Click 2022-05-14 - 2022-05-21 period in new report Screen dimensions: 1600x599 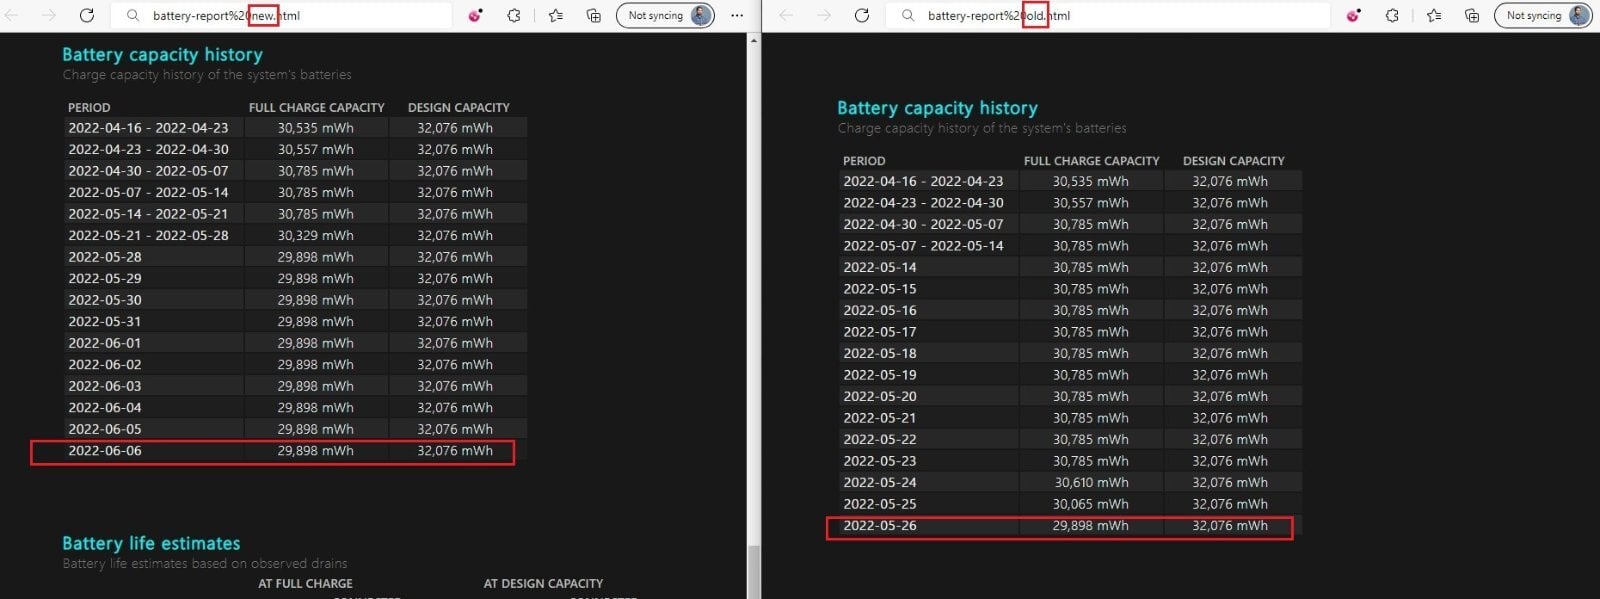[x=148, y=214]
